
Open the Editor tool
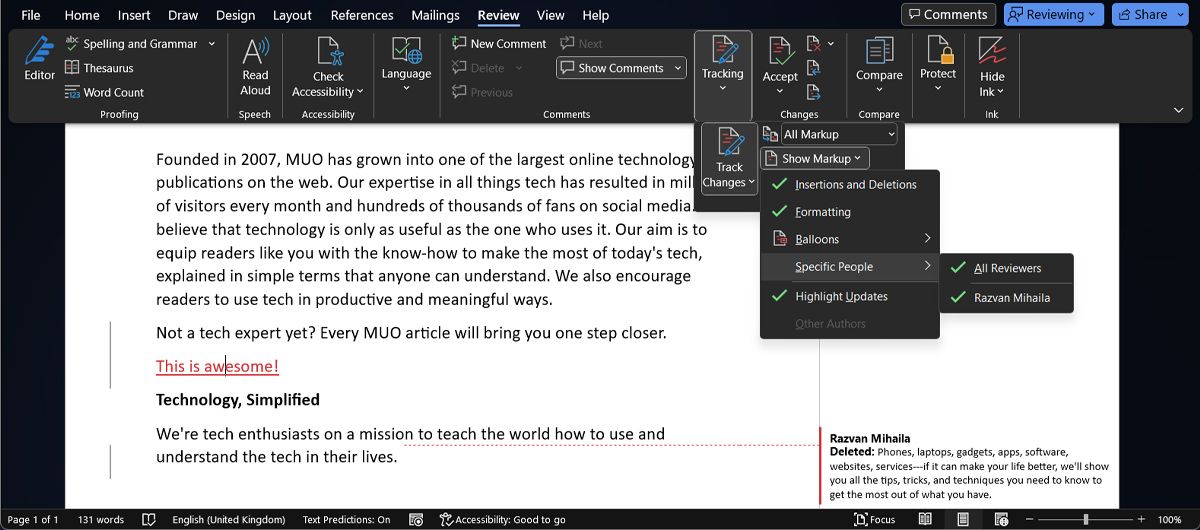(x=40, y=59)
